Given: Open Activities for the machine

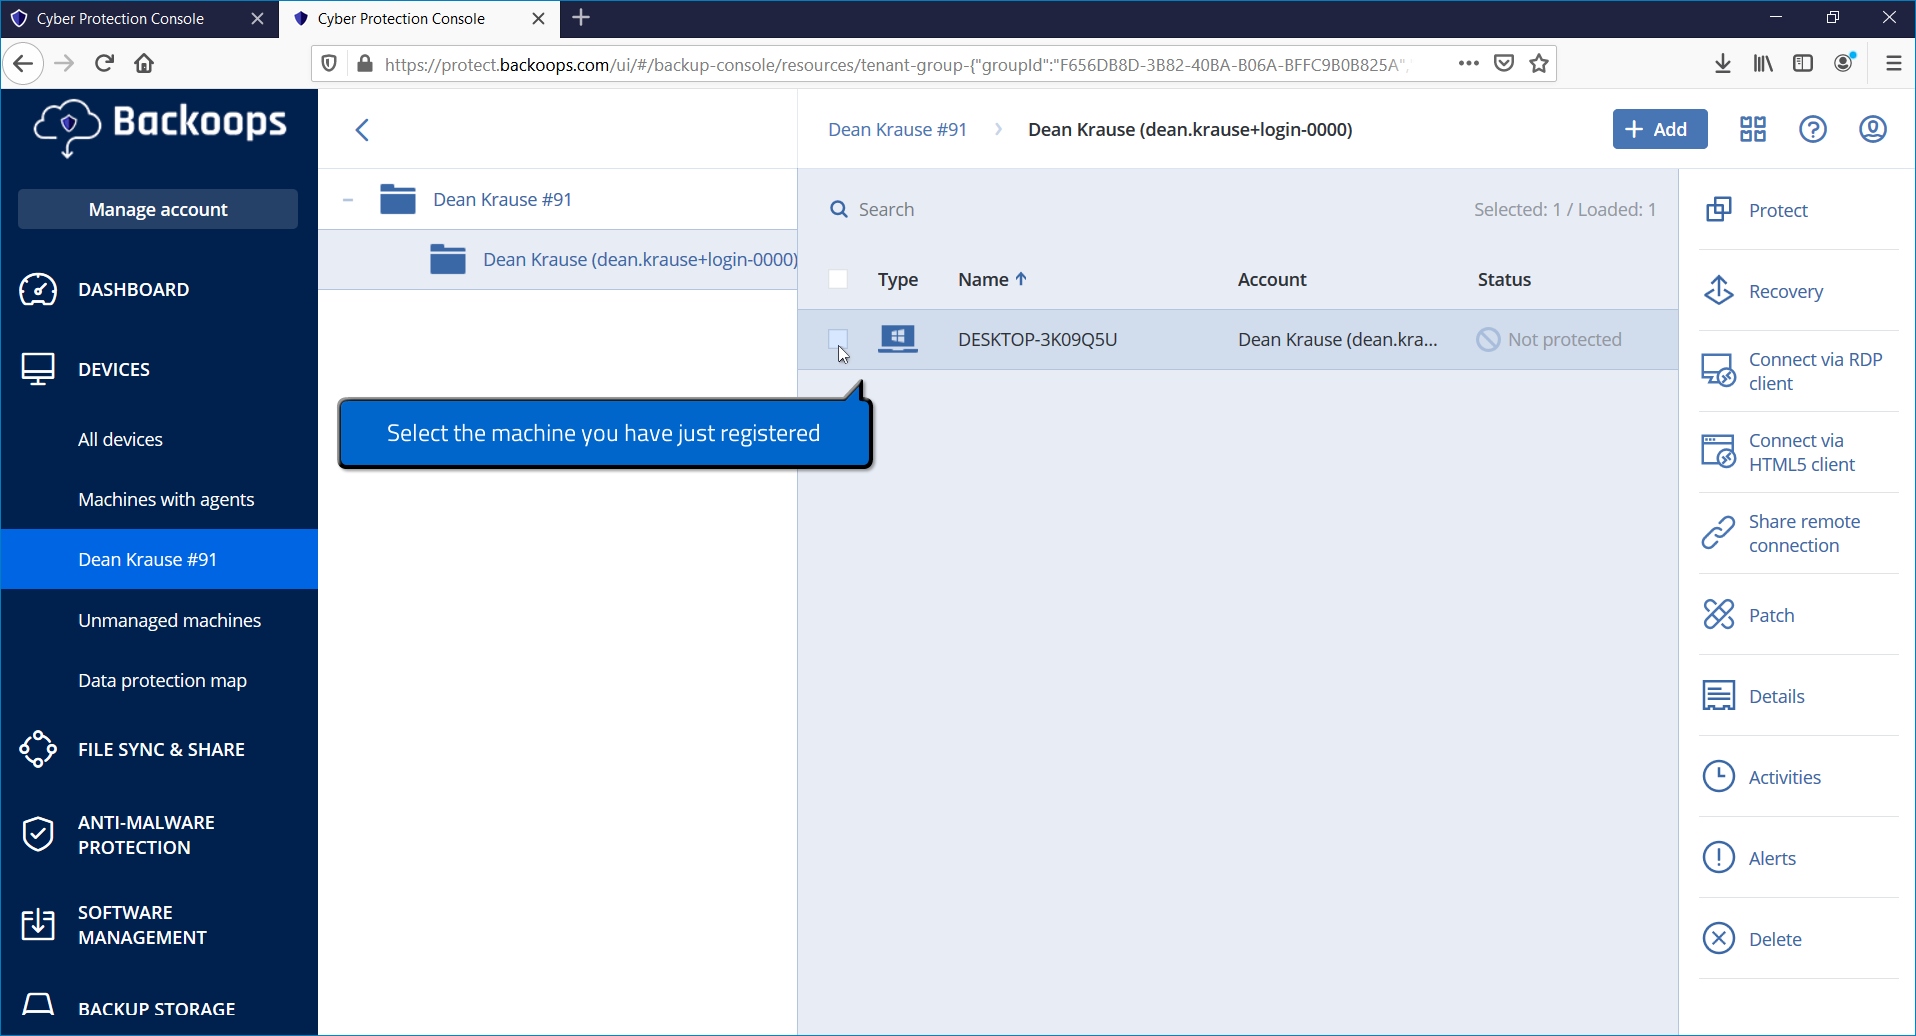Looking at the screenshot, I should click(1762, 777).
